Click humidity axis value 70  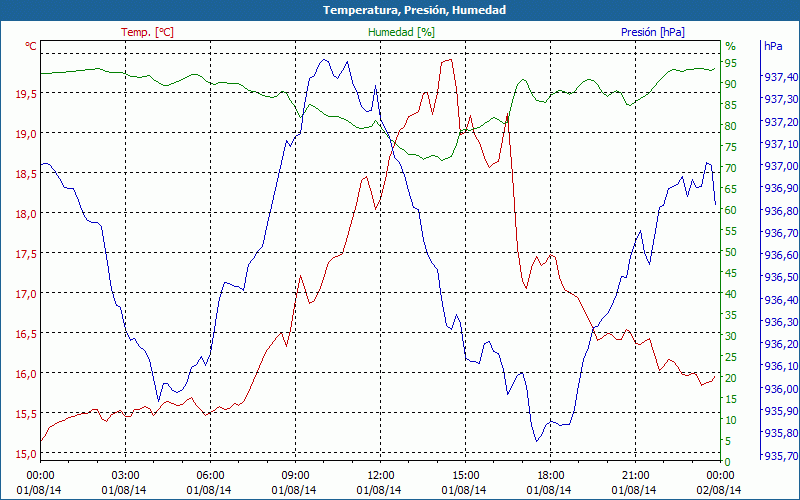pyautogui.click(x=731, y=168)
